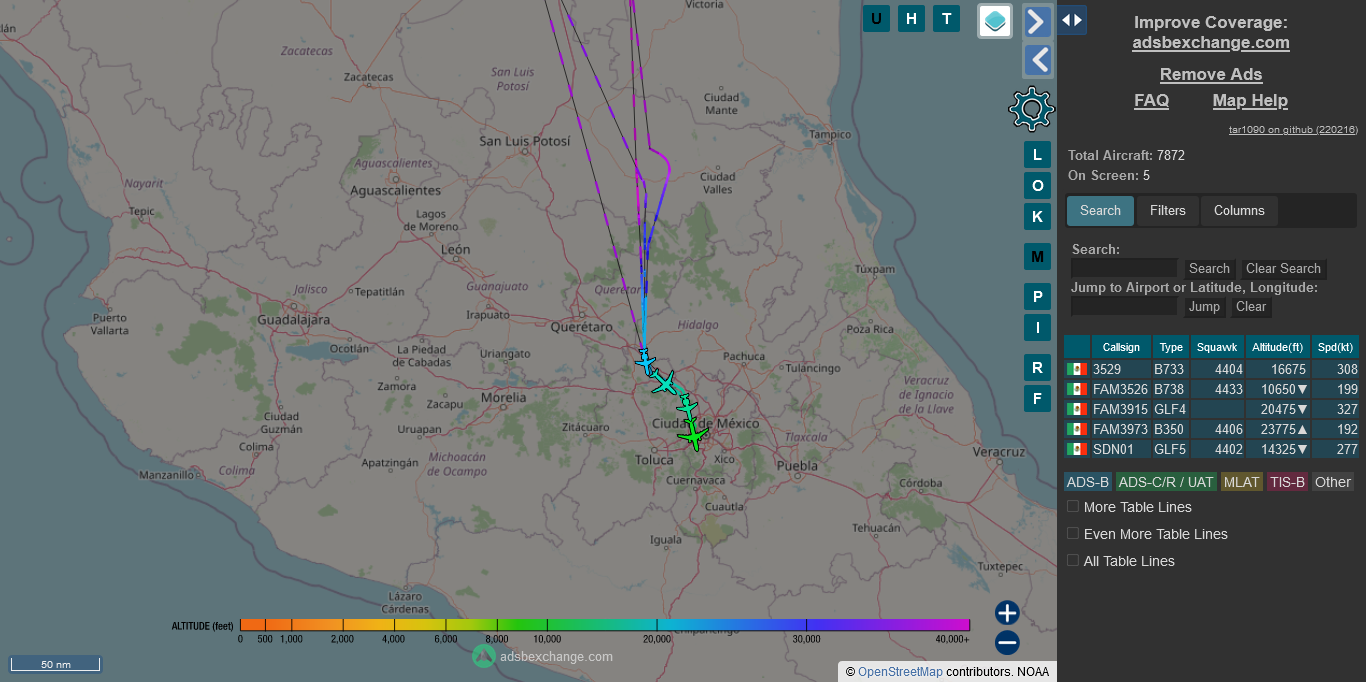Toggle the MLAT source filter
Image resolution: width=1366 pixels, height=682 pixels.
click(1242, 482)
